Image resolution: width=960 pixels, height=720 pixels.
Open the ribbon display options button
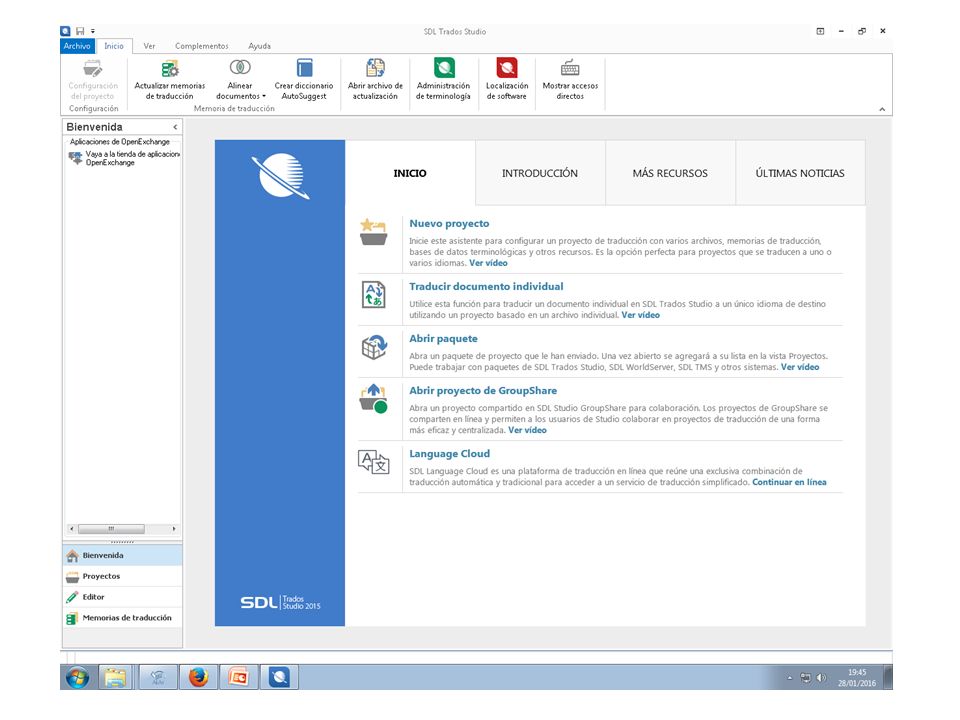tap(820, 31)
